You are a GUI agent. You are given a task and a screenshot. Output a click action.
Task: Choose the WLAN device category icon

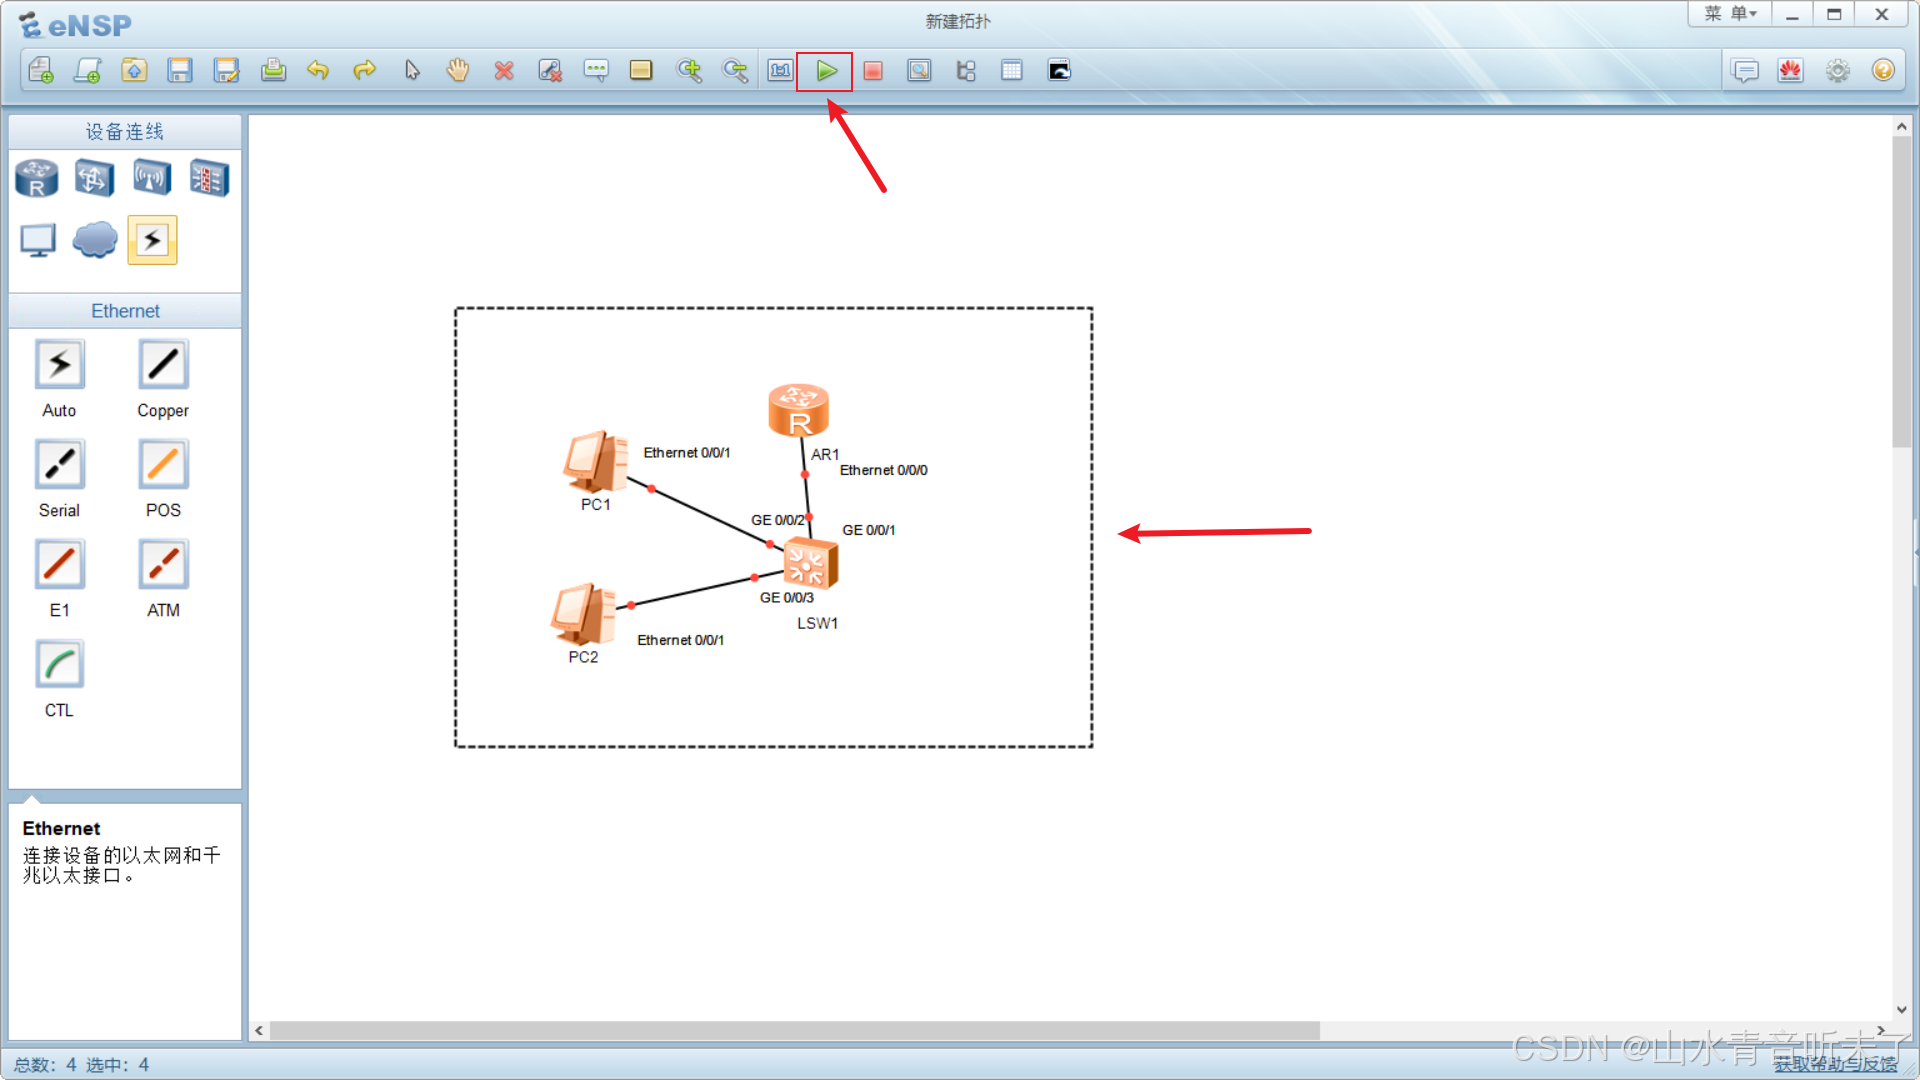[152, 179]
